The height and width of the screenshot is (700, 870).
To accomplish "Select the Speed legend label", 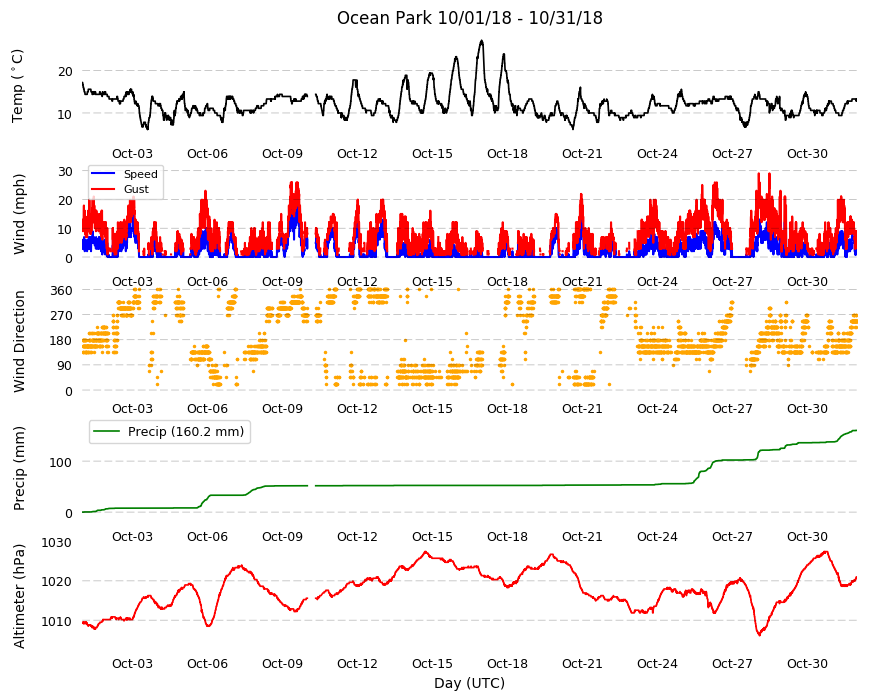I will coord(140,174).
